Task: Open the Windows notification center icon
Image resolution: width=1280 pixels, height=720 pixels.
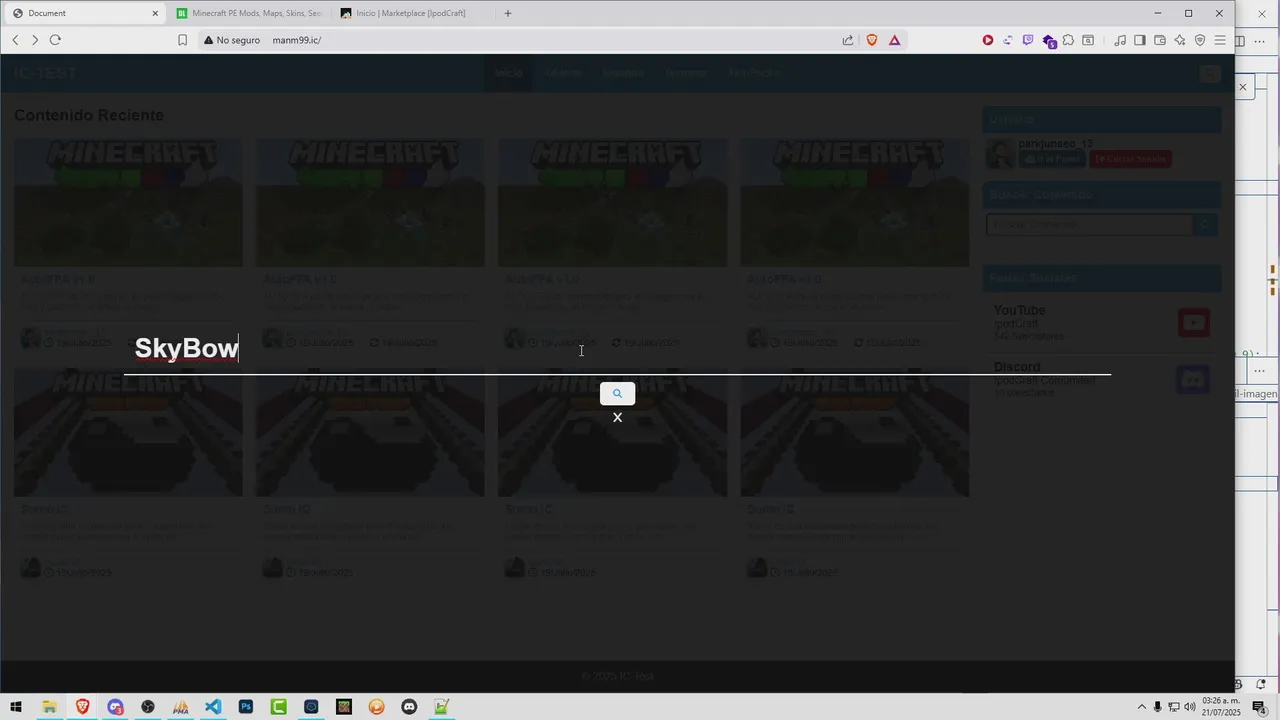Action: point(1260,707)
